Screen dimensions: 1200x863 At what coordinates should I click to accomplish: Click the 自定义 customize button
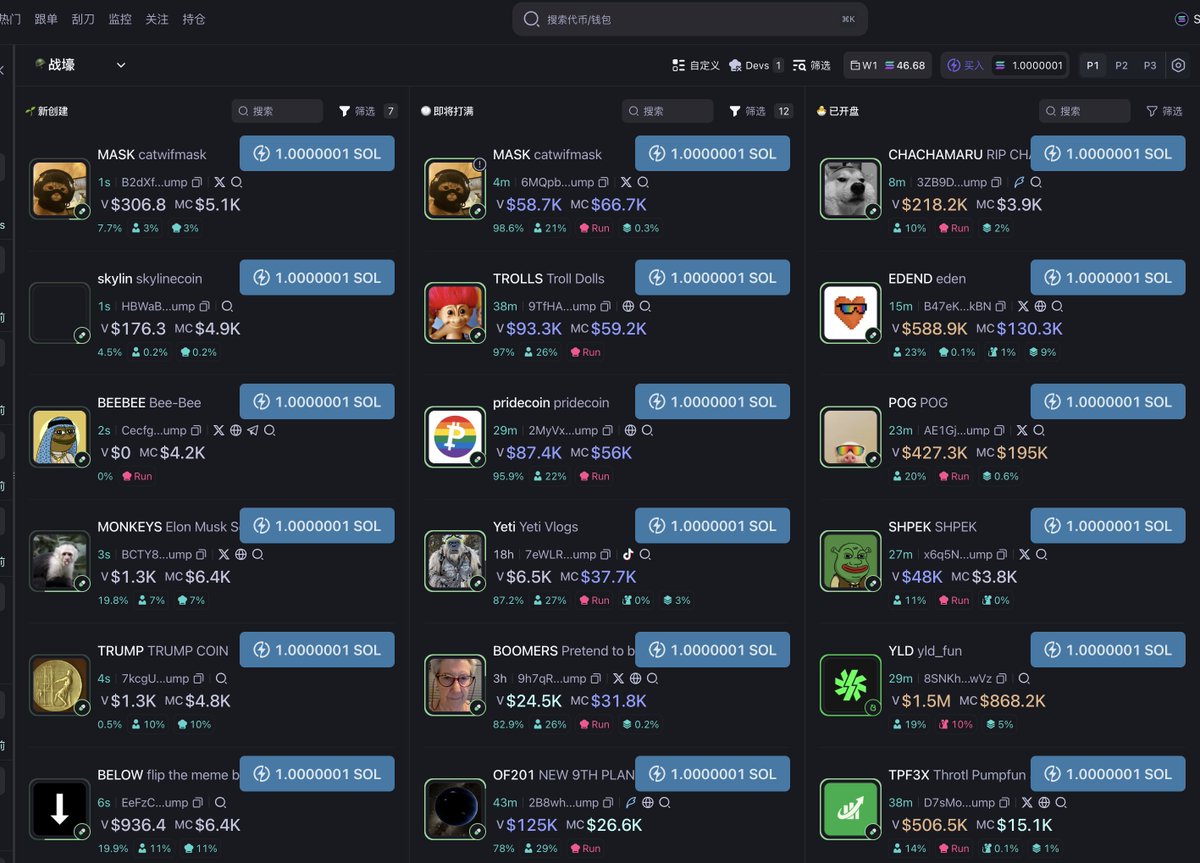696,65
